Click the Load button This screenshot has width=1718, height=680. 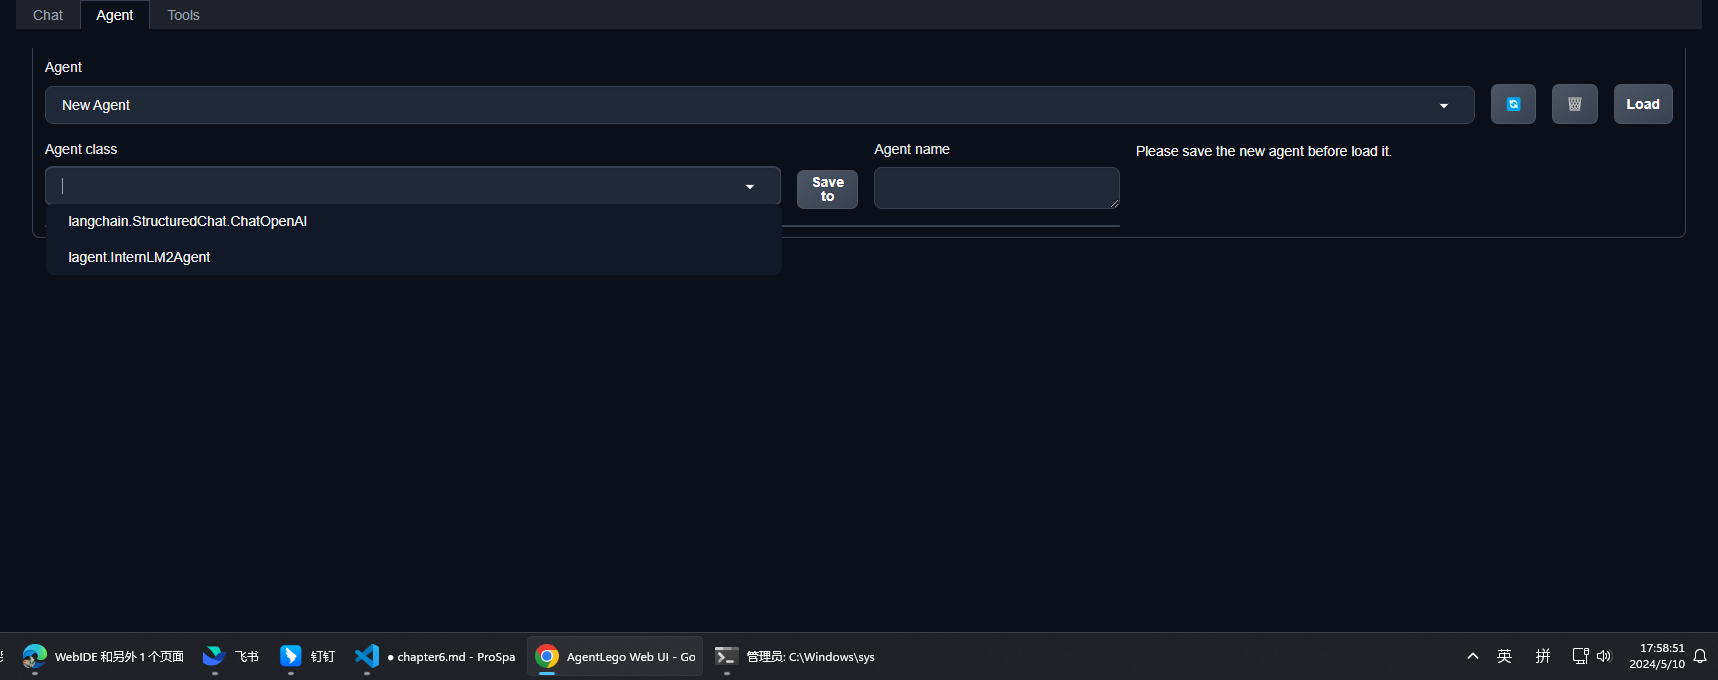pyautogui.click(x=1643, y=104)
